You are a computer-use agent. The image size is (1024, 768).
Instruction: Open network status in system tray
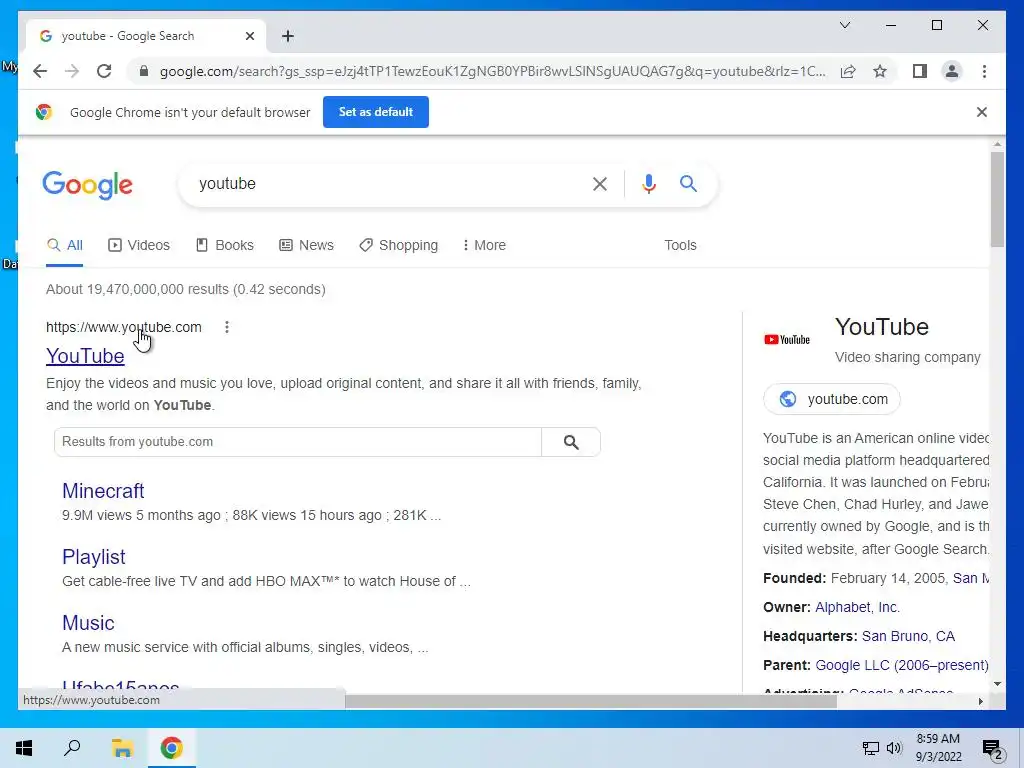(x=871, y=748)
